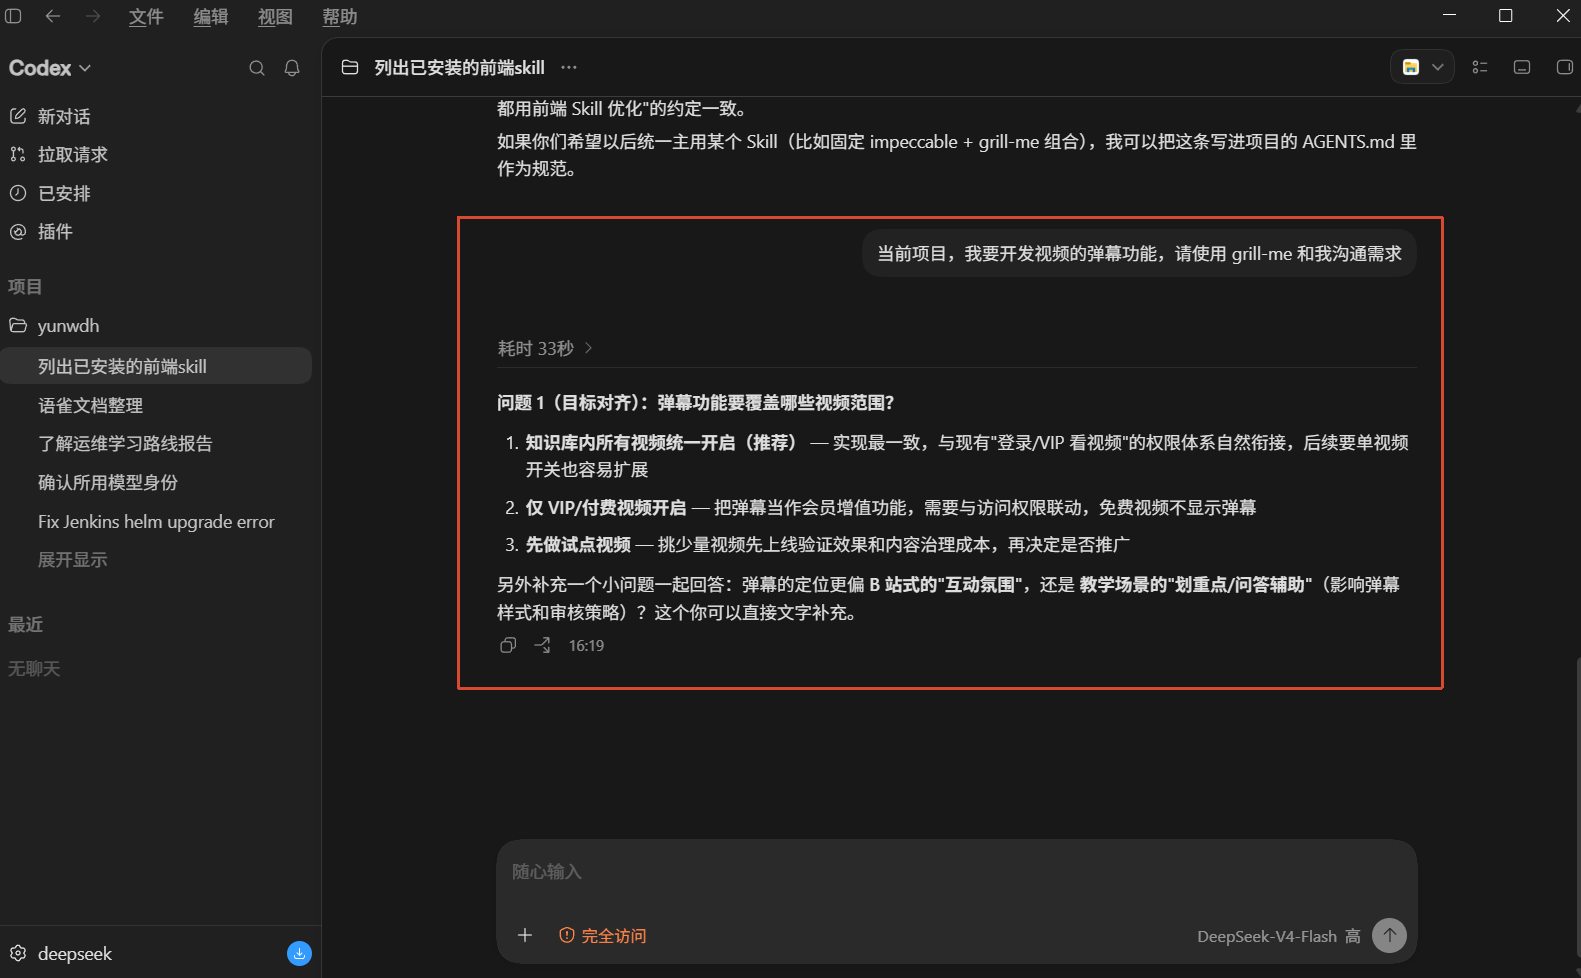Click the fork/share arrow icon next to 16:19
Viewport: 1581px width, 978px height.
point(542,645)
